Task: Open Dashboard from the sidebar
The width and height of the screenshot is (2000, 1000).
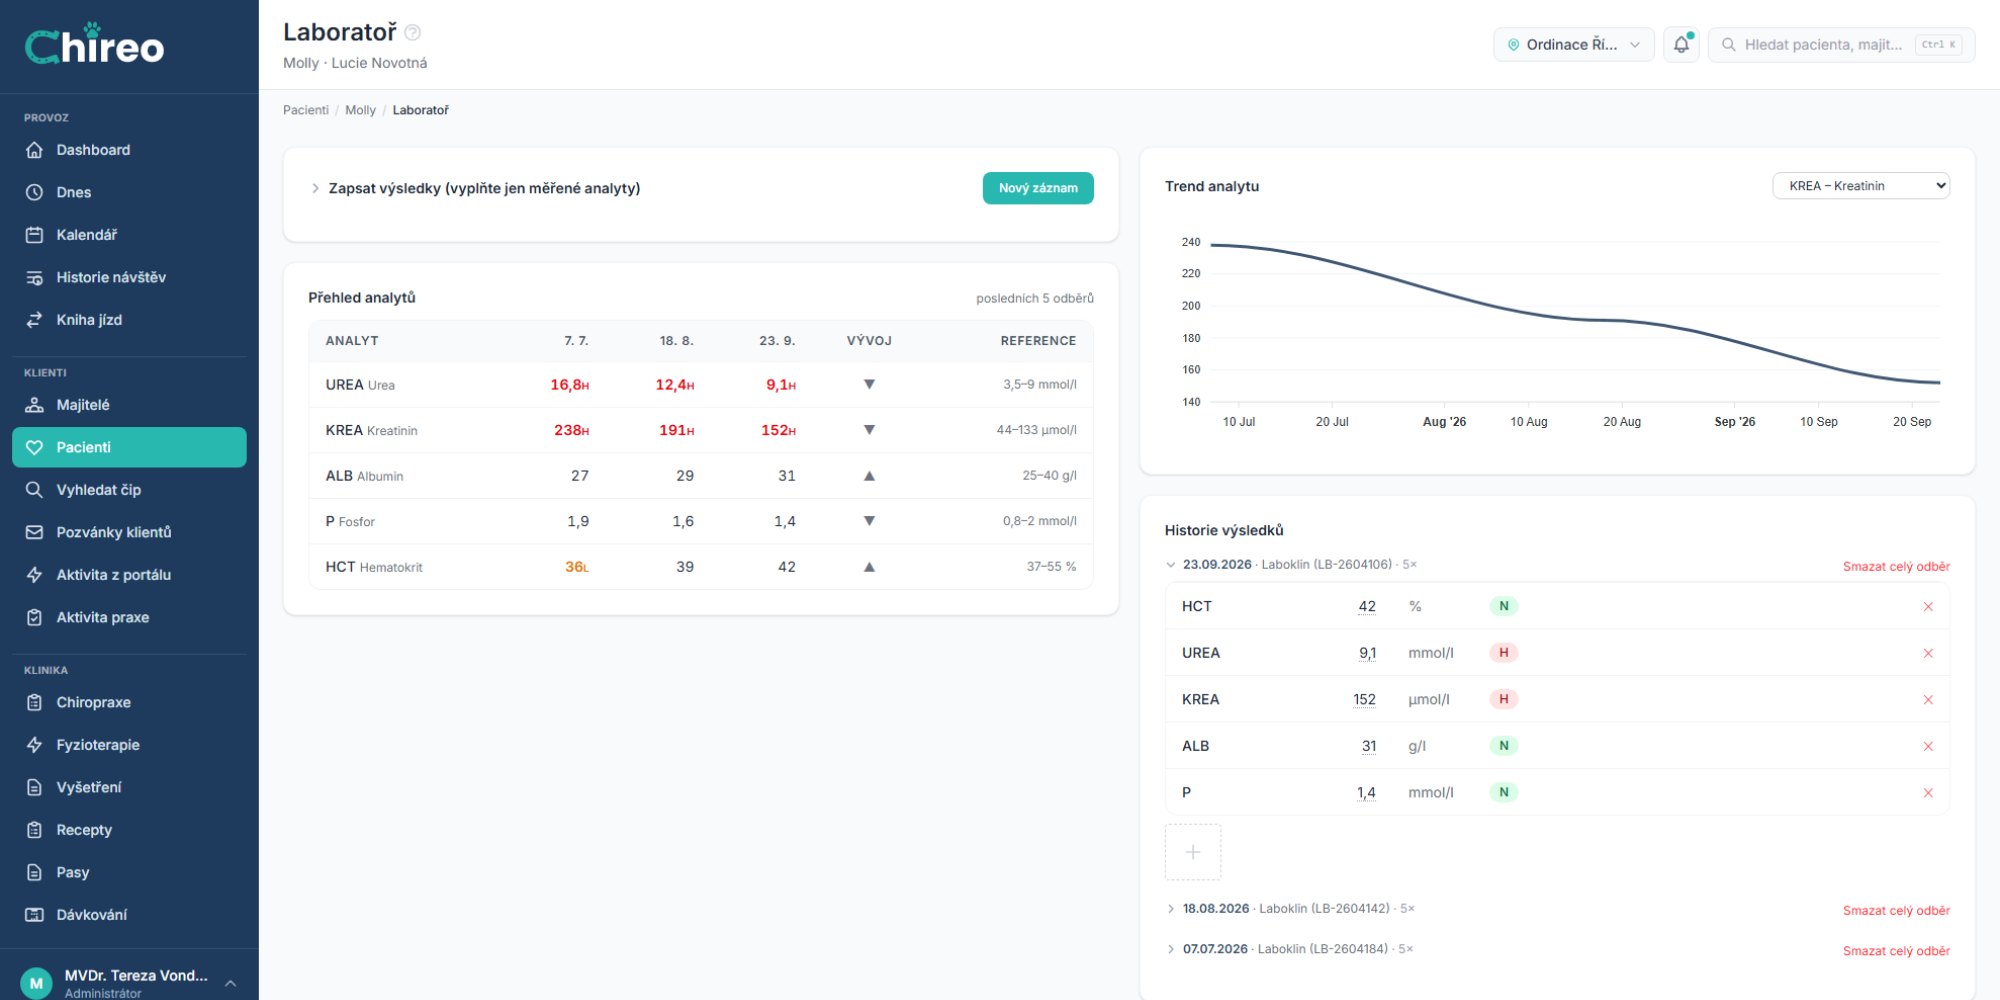Action: click(x=129, y=150)
